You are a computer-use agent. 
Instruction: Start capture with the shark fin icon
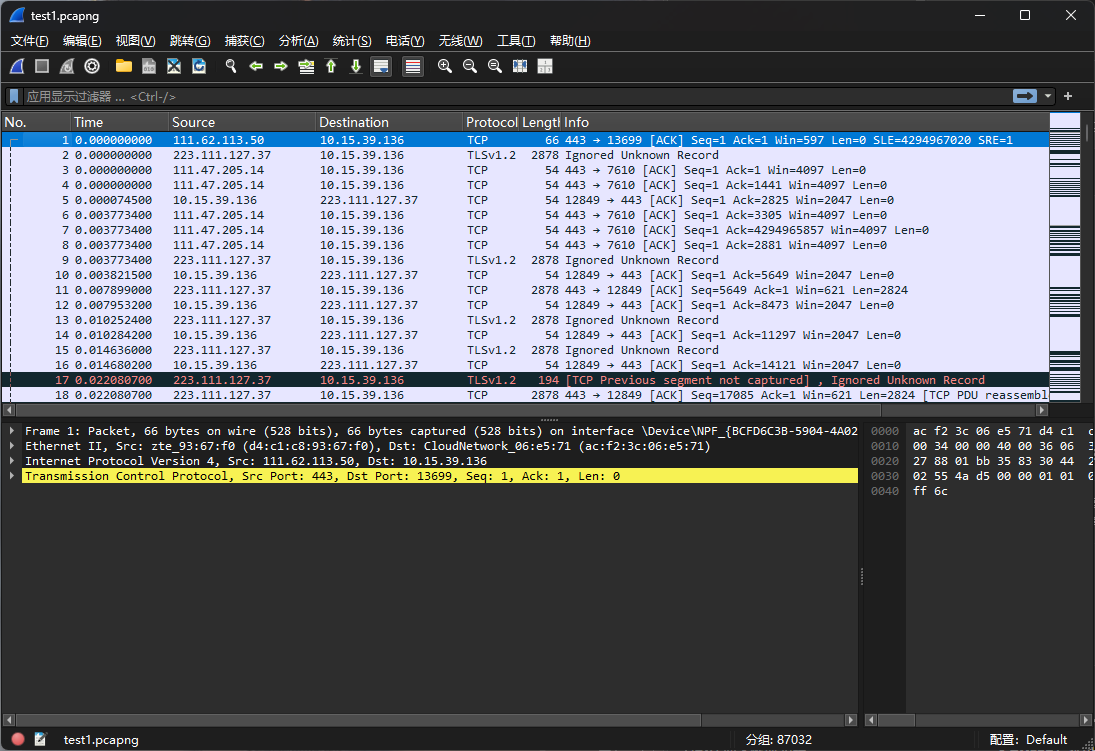point(17,66)
